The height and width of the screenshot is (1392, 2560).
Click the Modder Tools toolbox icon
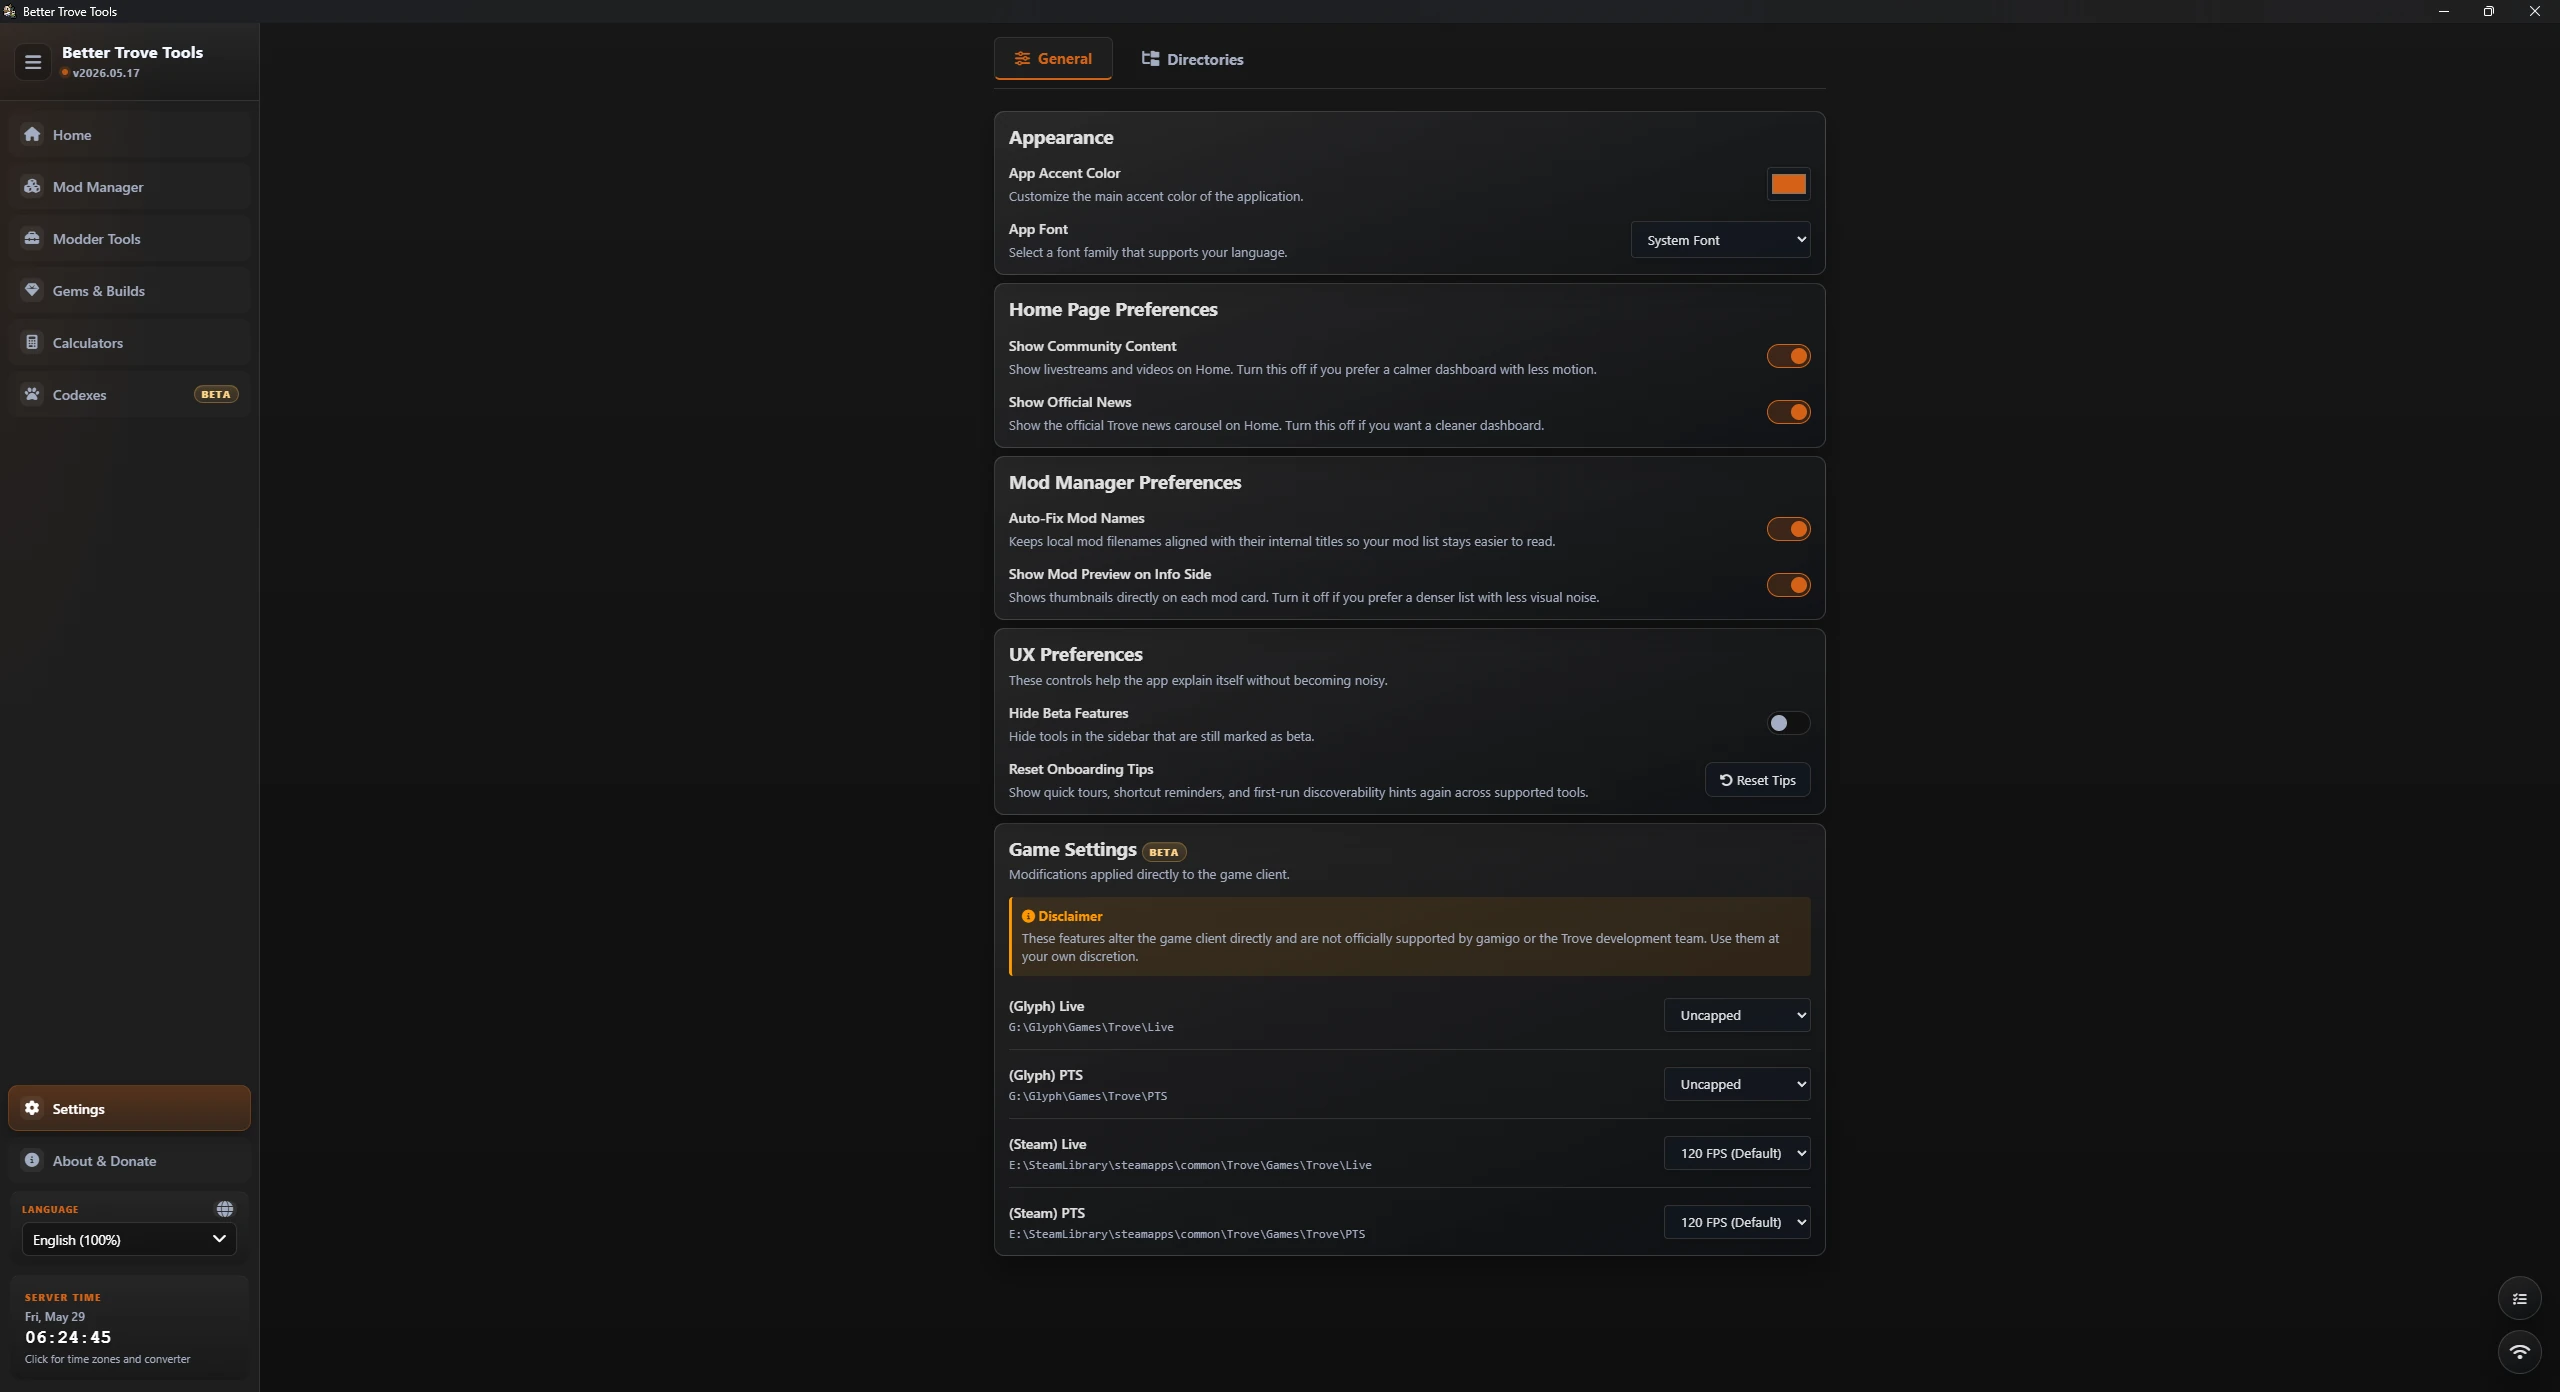[x=32, y=238]
